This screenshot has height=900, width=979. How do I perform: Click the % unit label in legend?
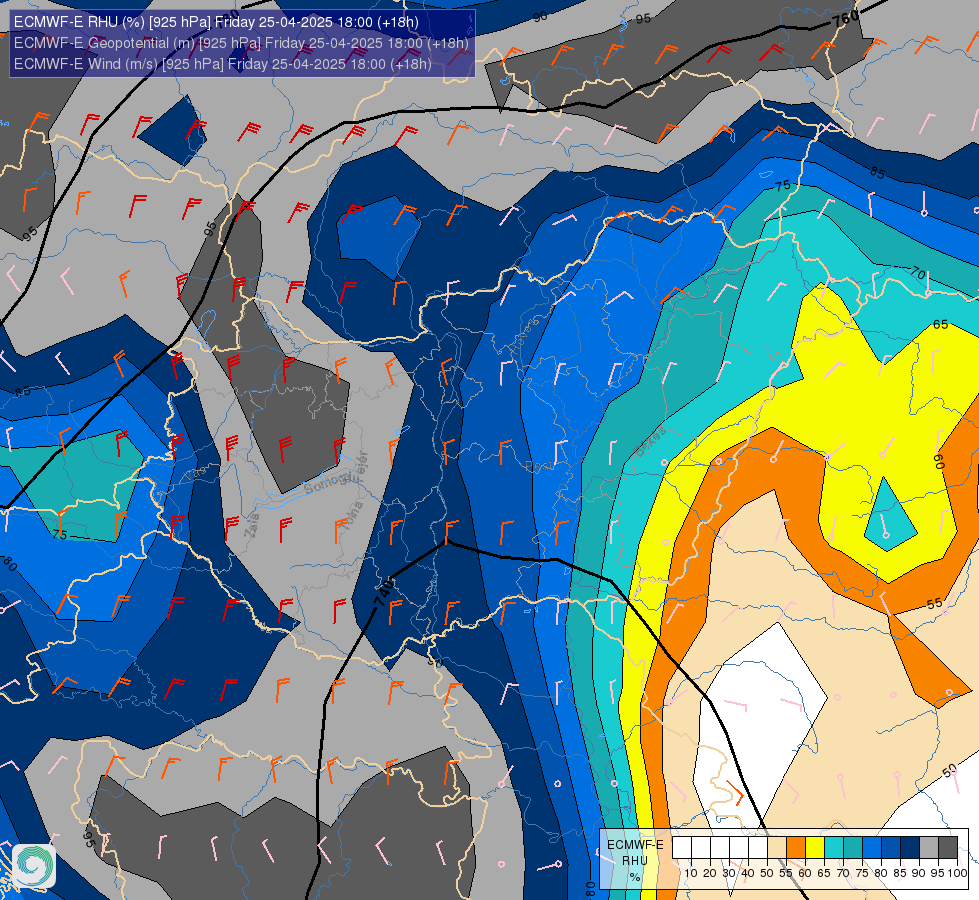pyautogui.click(x=635, y=877)
